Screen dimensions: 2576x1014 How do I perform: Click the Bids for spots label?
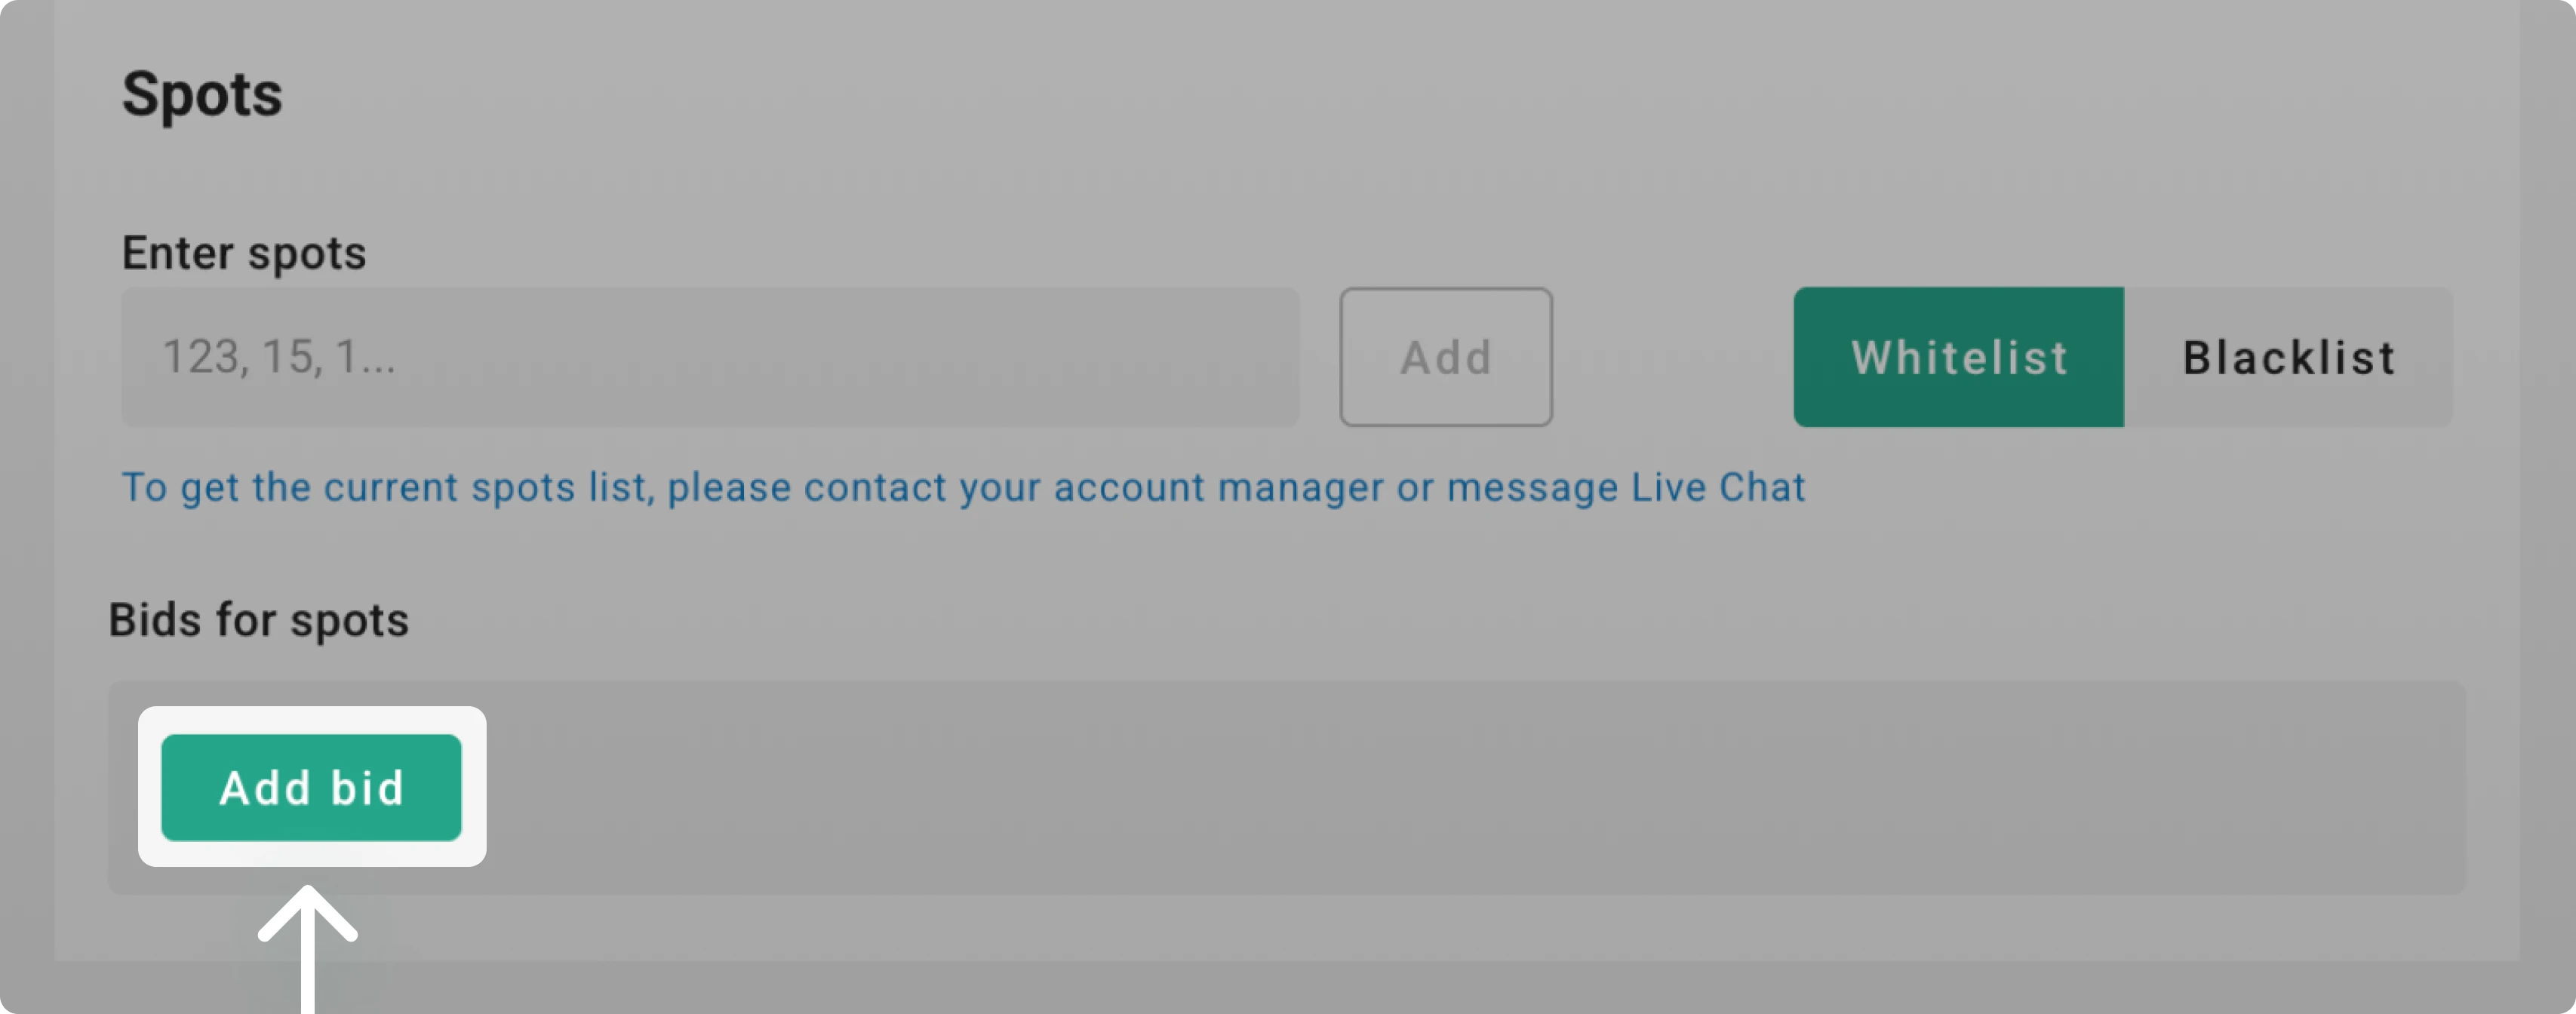pos(259,620)
